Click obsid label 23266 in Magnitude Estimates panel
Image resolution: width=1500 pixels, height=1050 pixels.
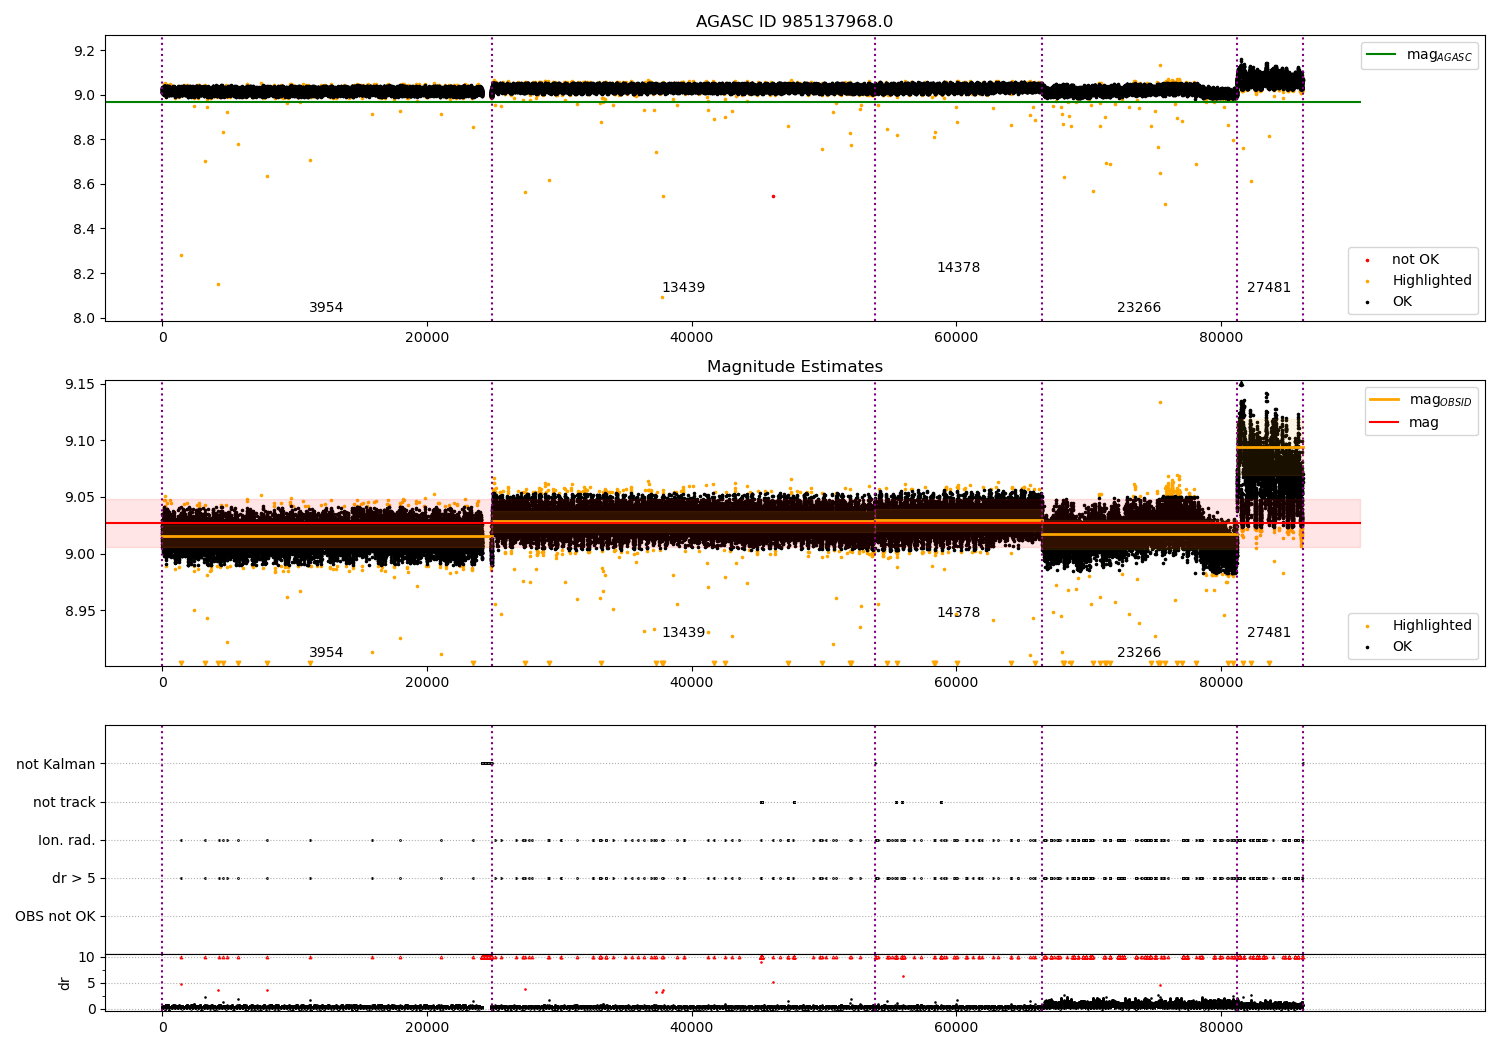tap(1139, 653)
